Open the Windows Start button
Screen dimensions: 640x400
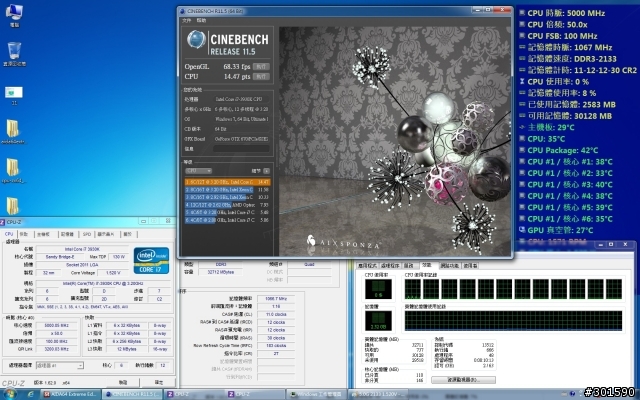click(x=9, y=394)
